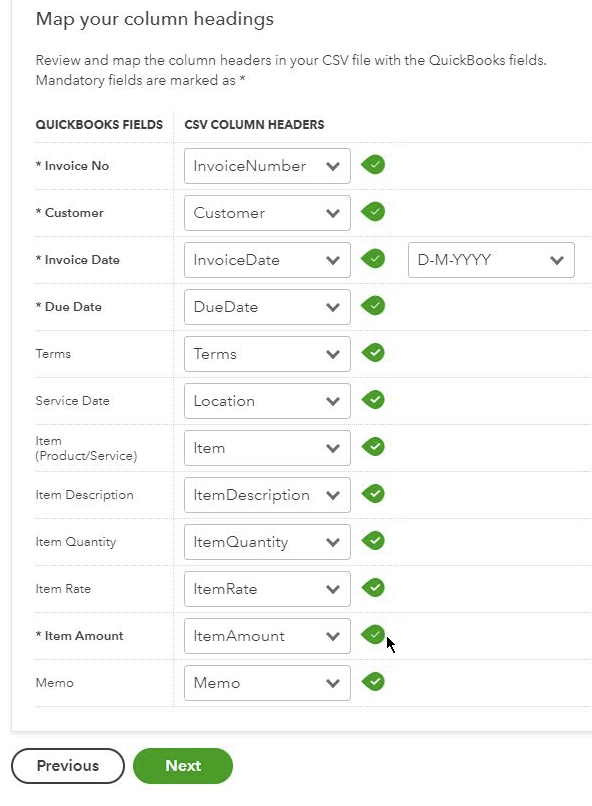Open the Item Product/Service dropdown
The image size is (592, 806).
pos(267,448)
